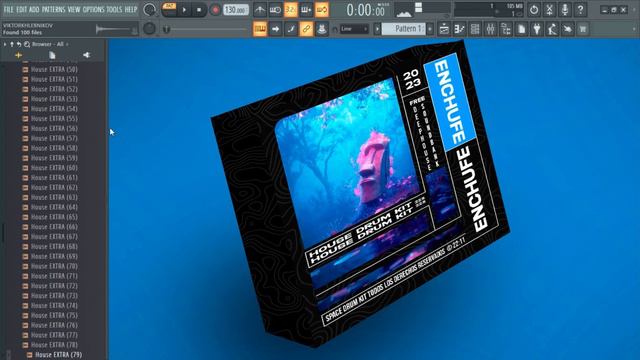Open help with the question mark icon

(x=580, y=9)
